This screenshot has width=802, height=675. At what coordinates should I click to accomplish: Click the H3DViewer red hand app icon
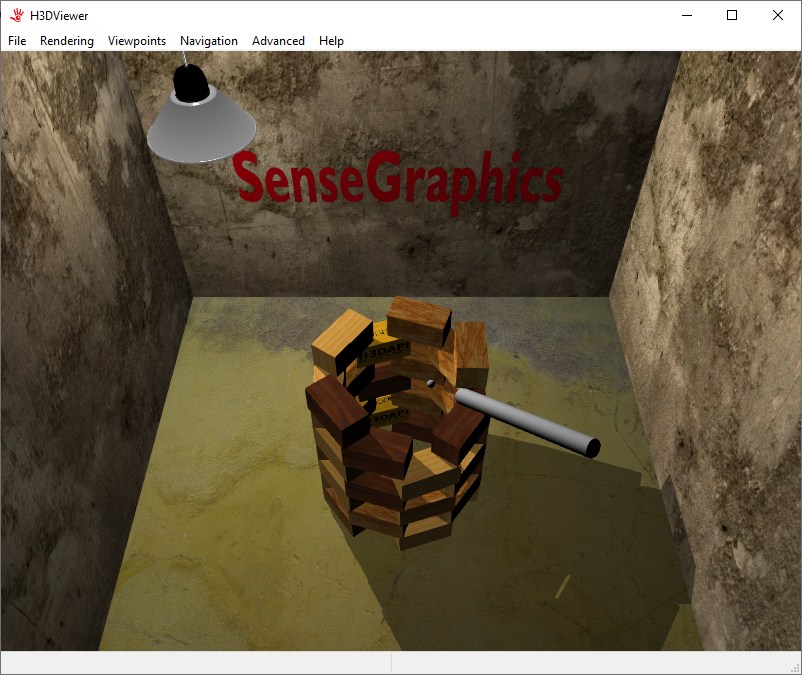[17, 15]
